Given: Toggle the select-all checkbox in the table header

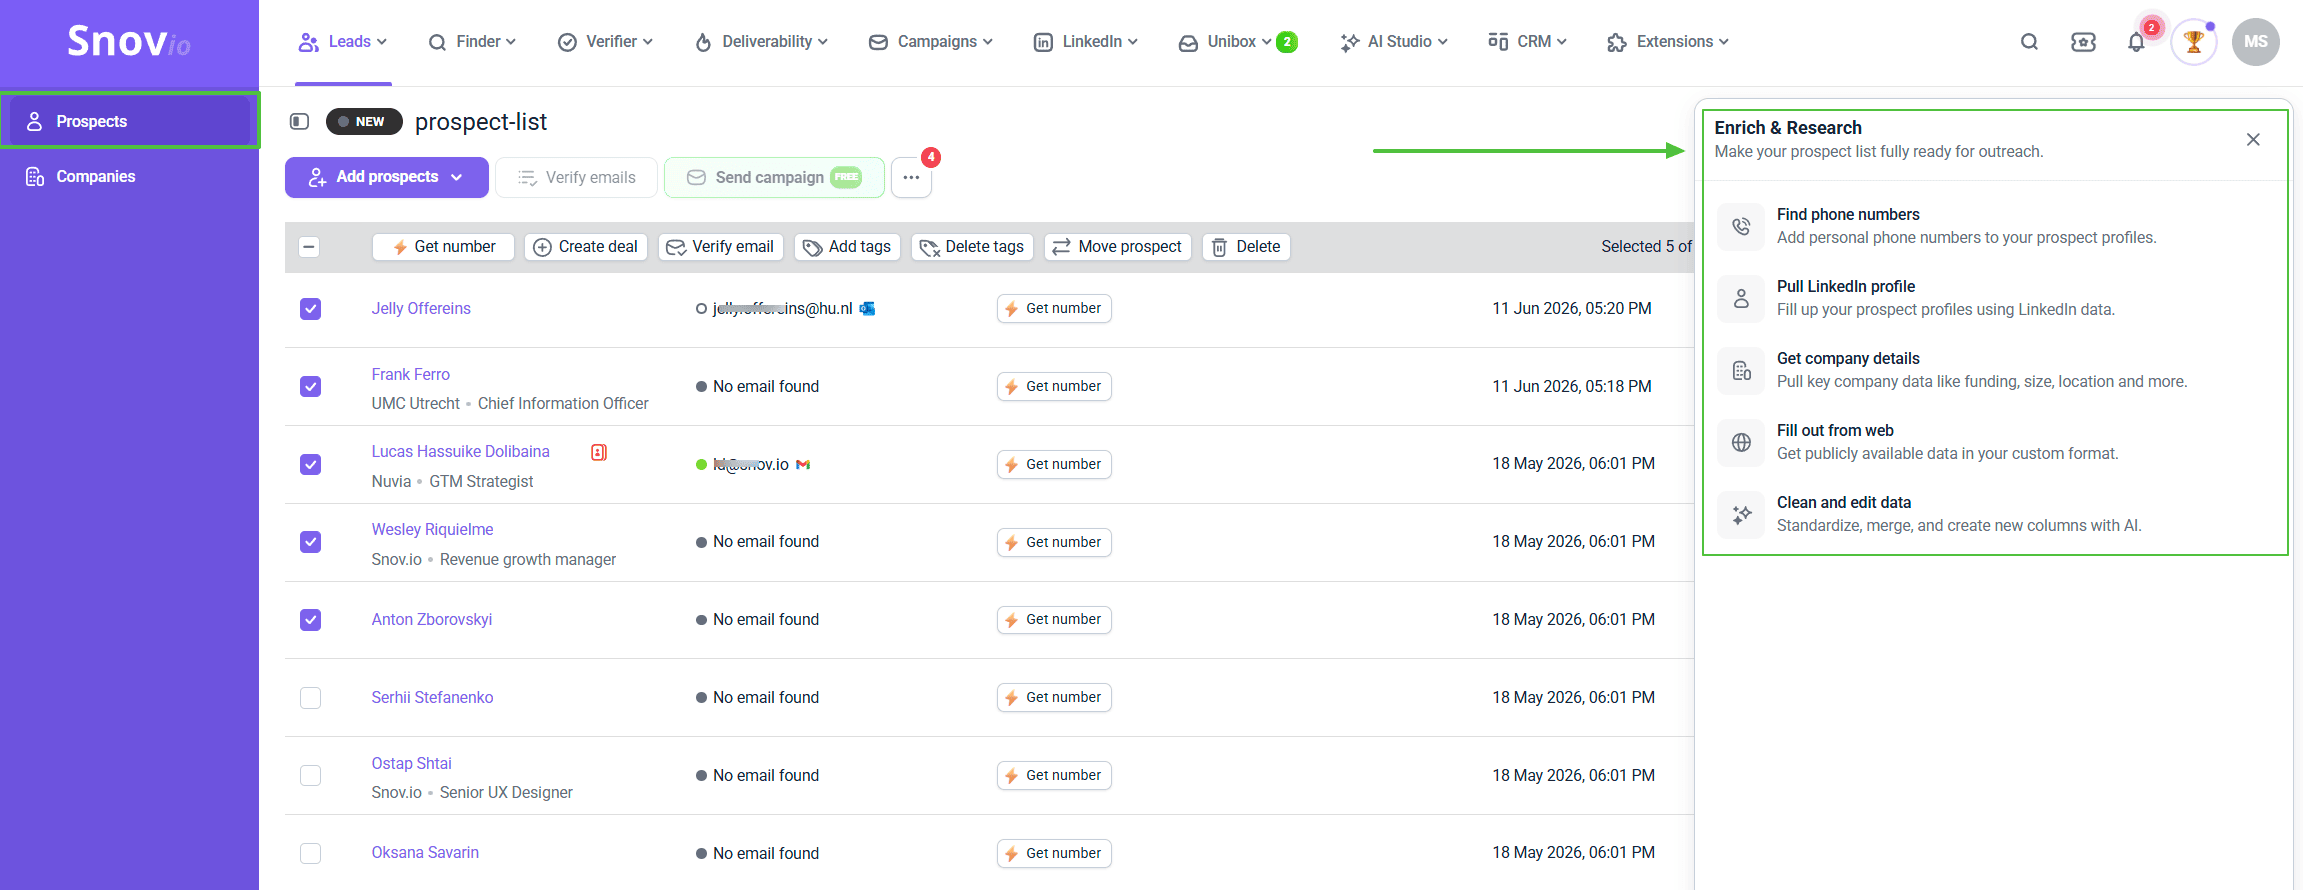Looking at the screenshot, I should [310, 247].
